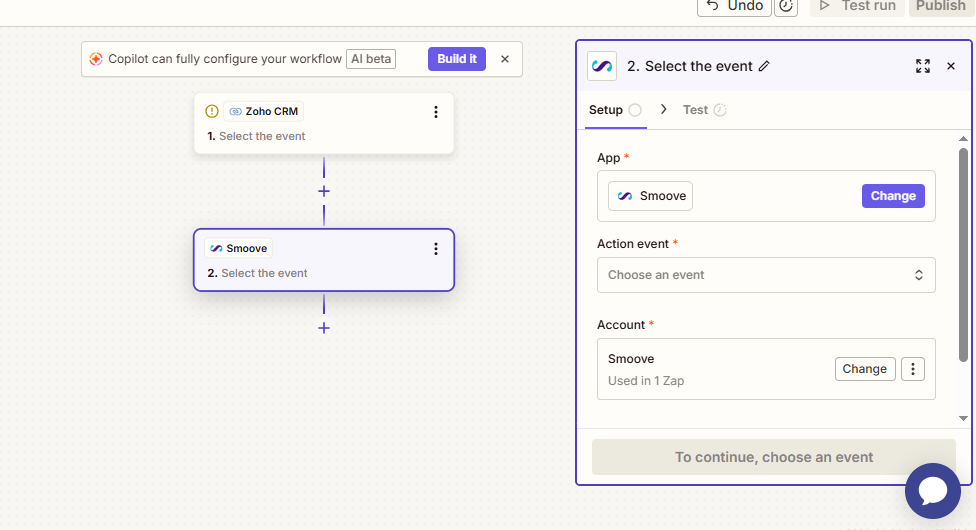Dismiss the Copilot suggestion banner
The image size is (976, 530).
(505, 59)
